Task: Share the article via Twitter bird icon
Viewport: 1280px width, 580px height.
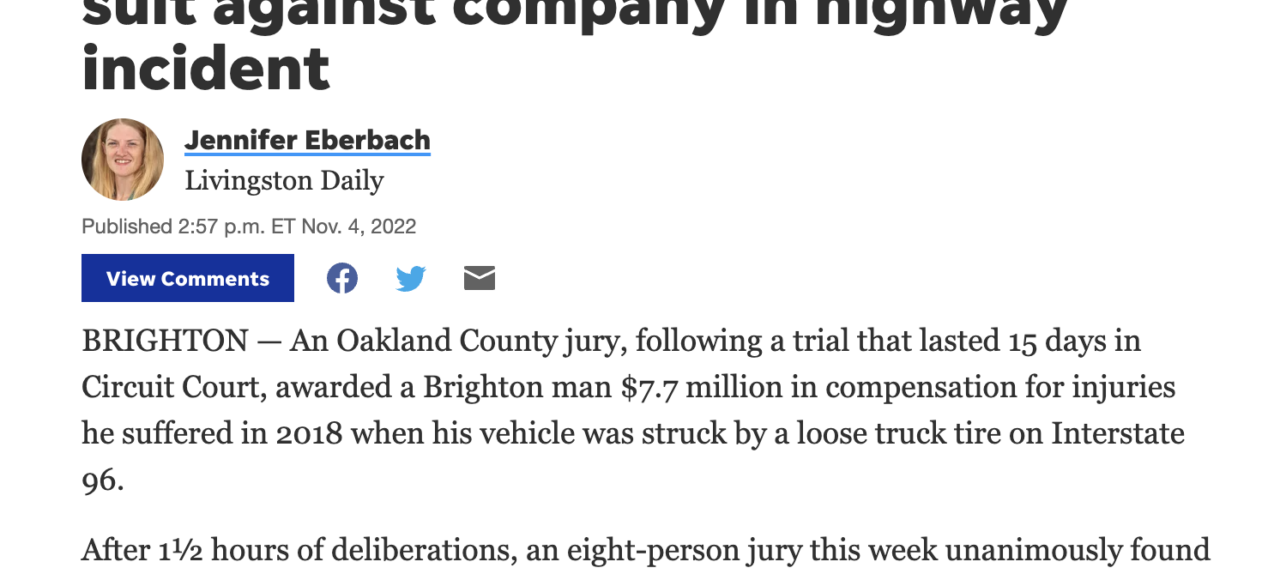Action: pos(411,278)
